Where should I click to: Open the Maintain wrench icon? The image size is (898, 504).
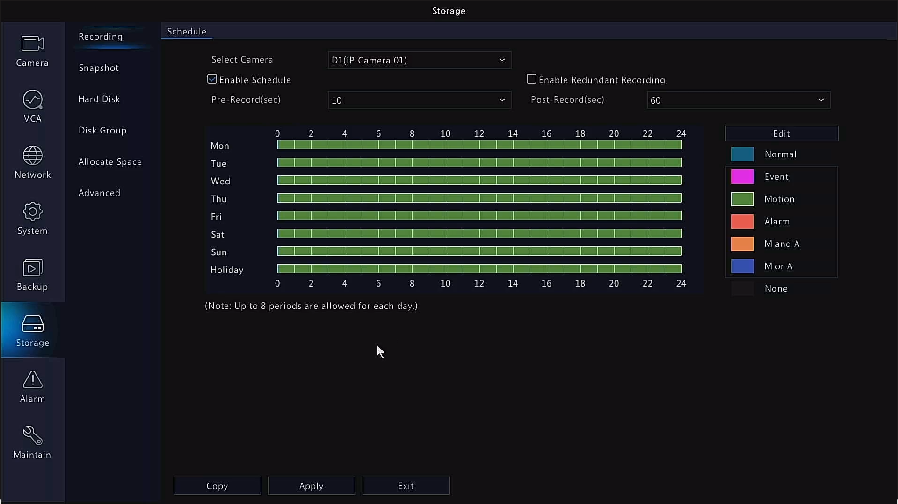tap(32, 436)
